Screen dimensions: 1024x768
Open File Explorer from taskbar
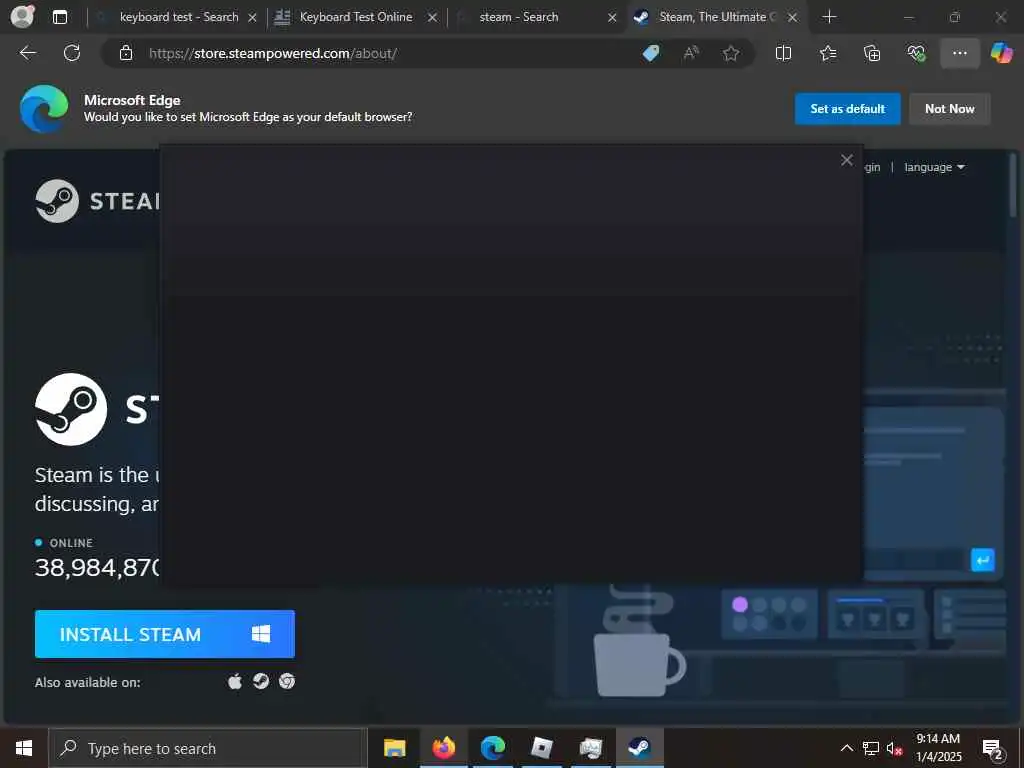394,748
